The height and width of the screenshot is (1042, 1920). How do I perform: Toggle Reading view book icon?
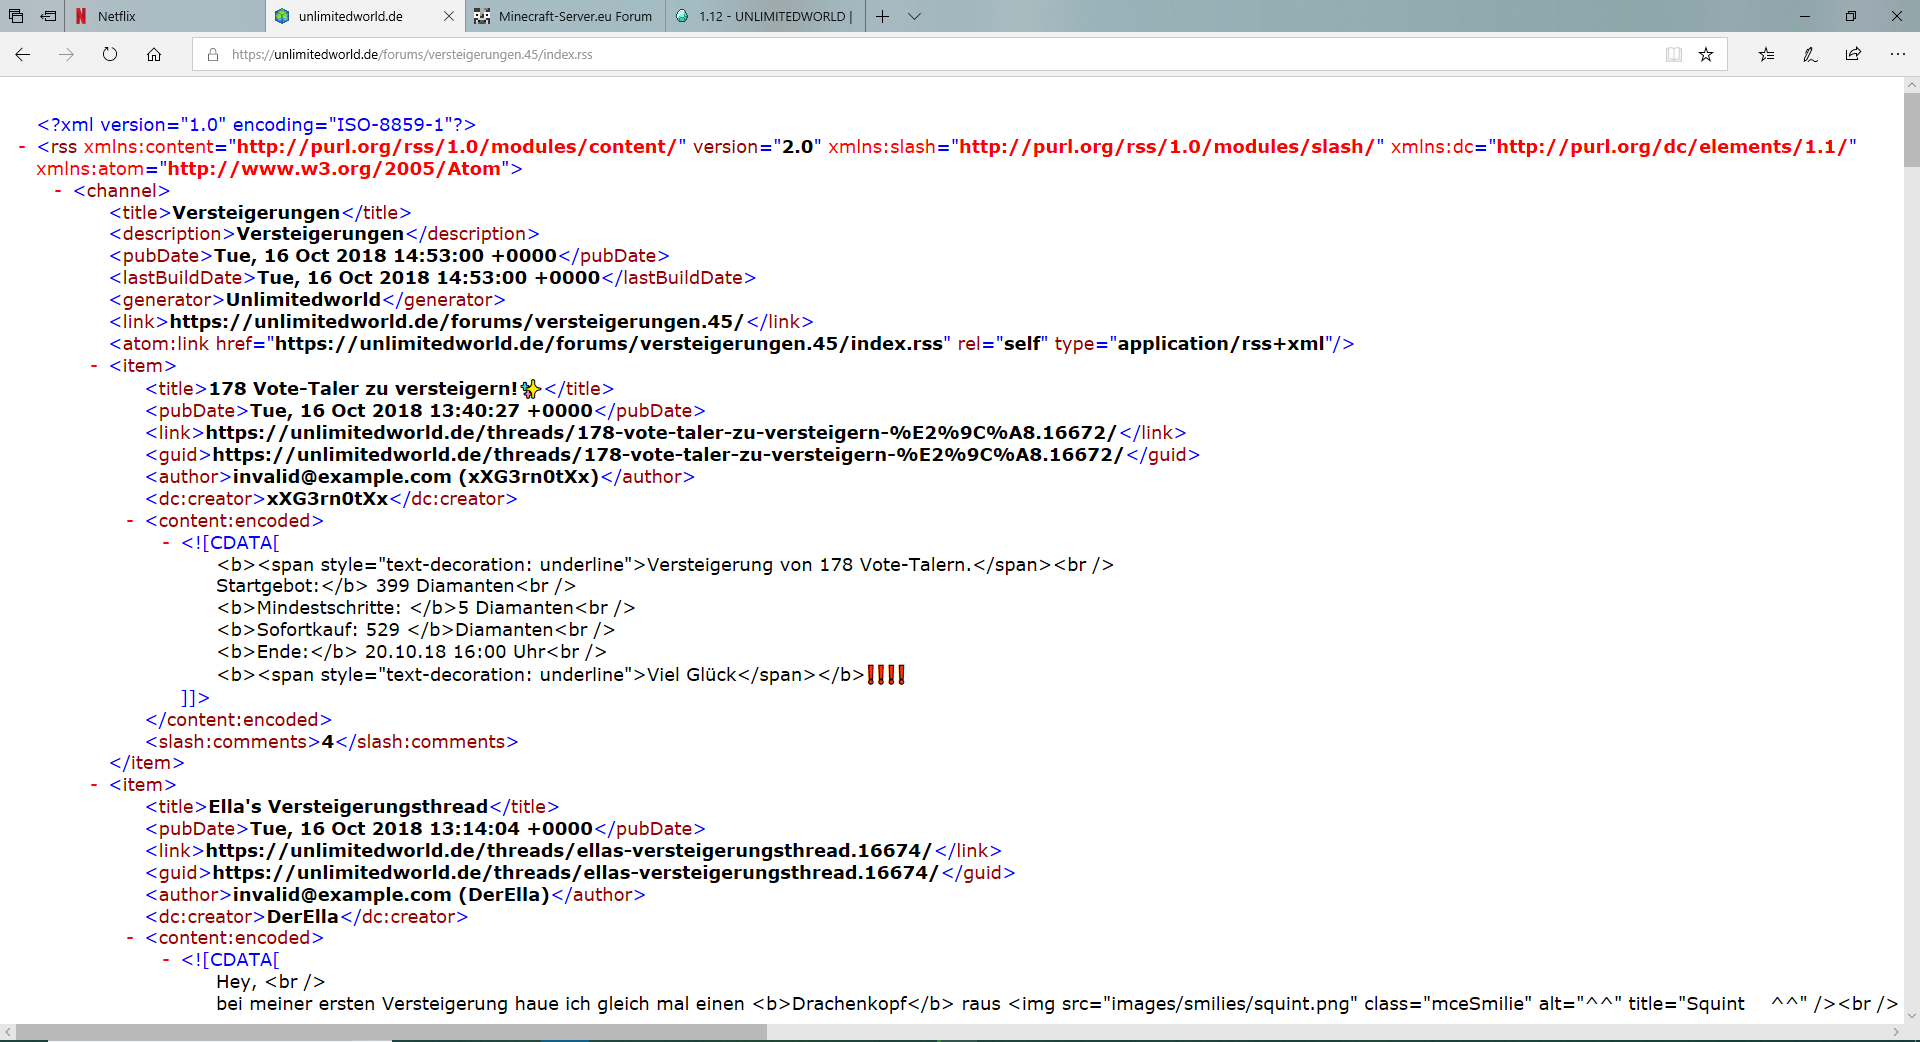(x=1674, y=55)
